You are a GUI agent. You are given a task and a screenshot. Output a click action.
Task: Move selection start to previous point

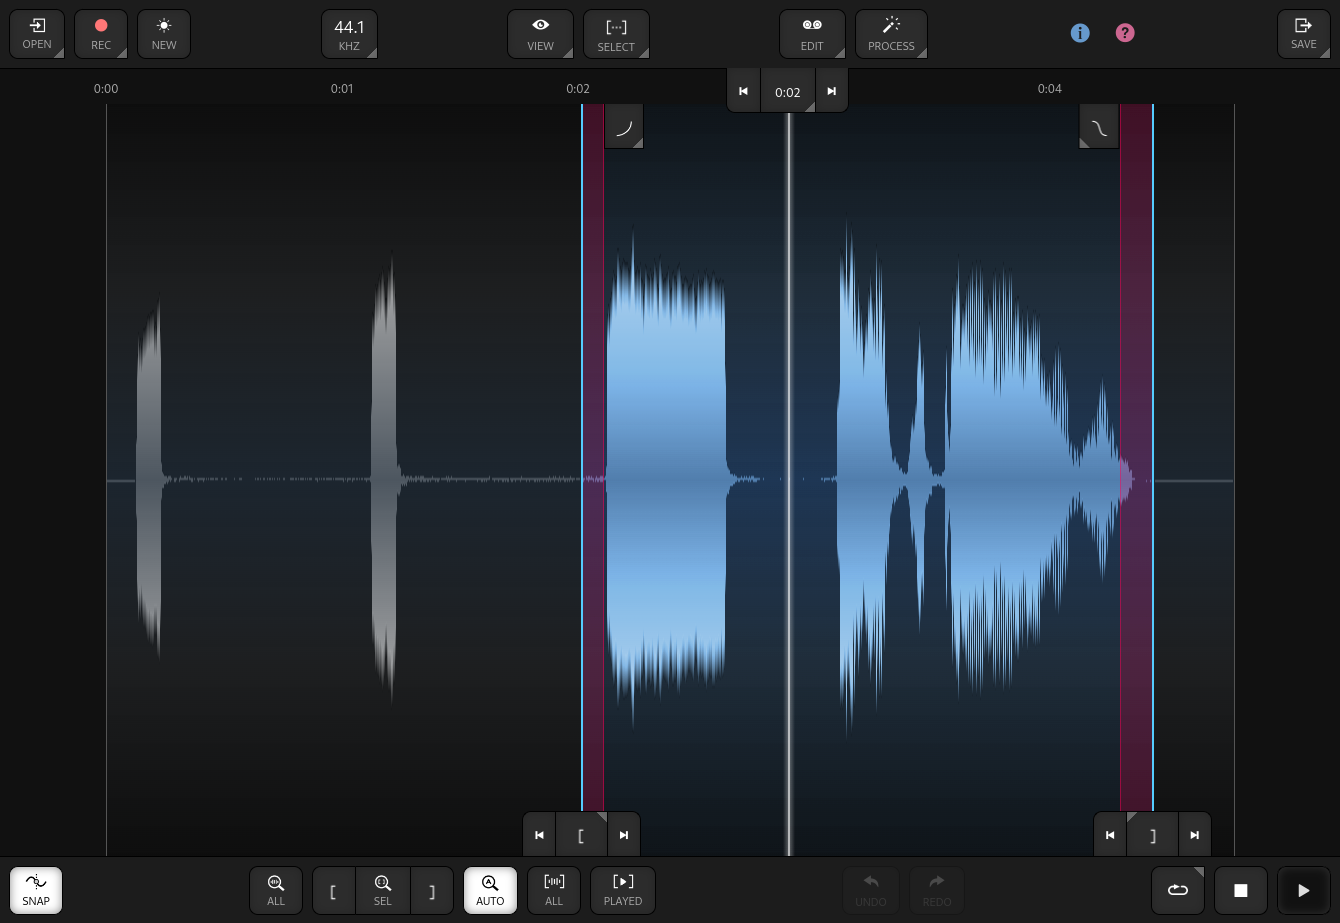point(539,835)
